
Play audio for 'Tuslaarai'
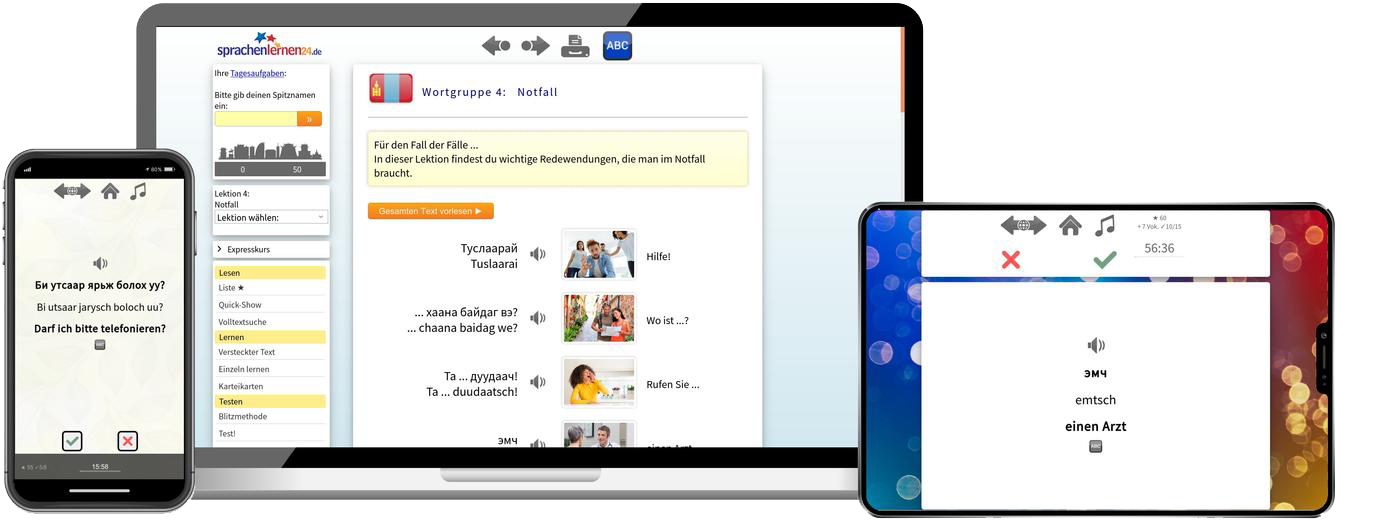click(x=538, y=255)
